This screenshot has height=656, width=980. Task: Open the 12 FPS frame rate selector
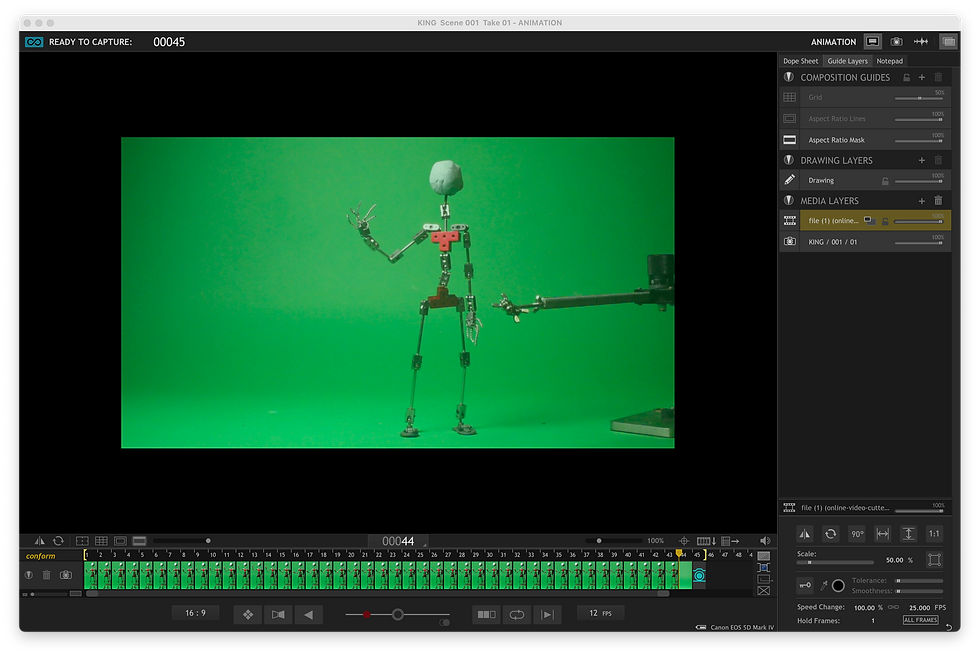600,614
